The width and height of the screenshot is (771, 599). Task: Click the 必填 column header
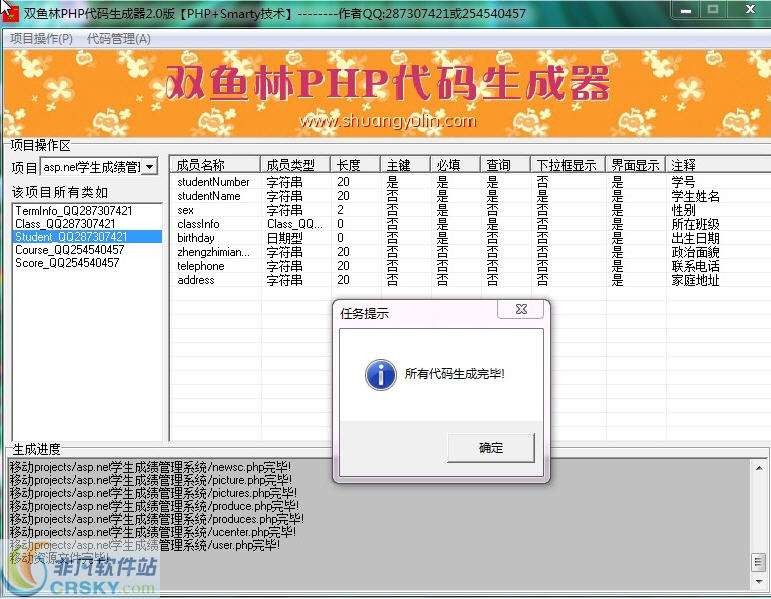click(x=455, y=165)
